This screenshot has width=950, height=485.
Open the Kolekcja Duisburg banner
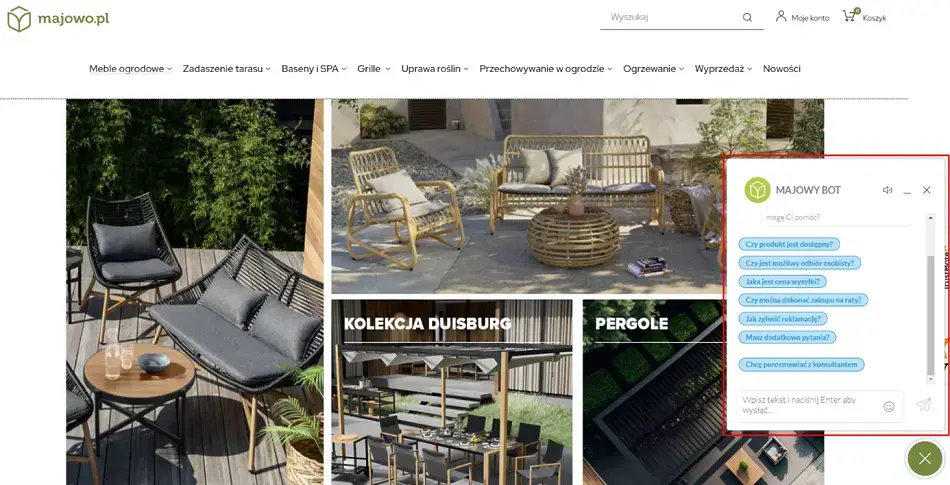(x=451, y=392)
